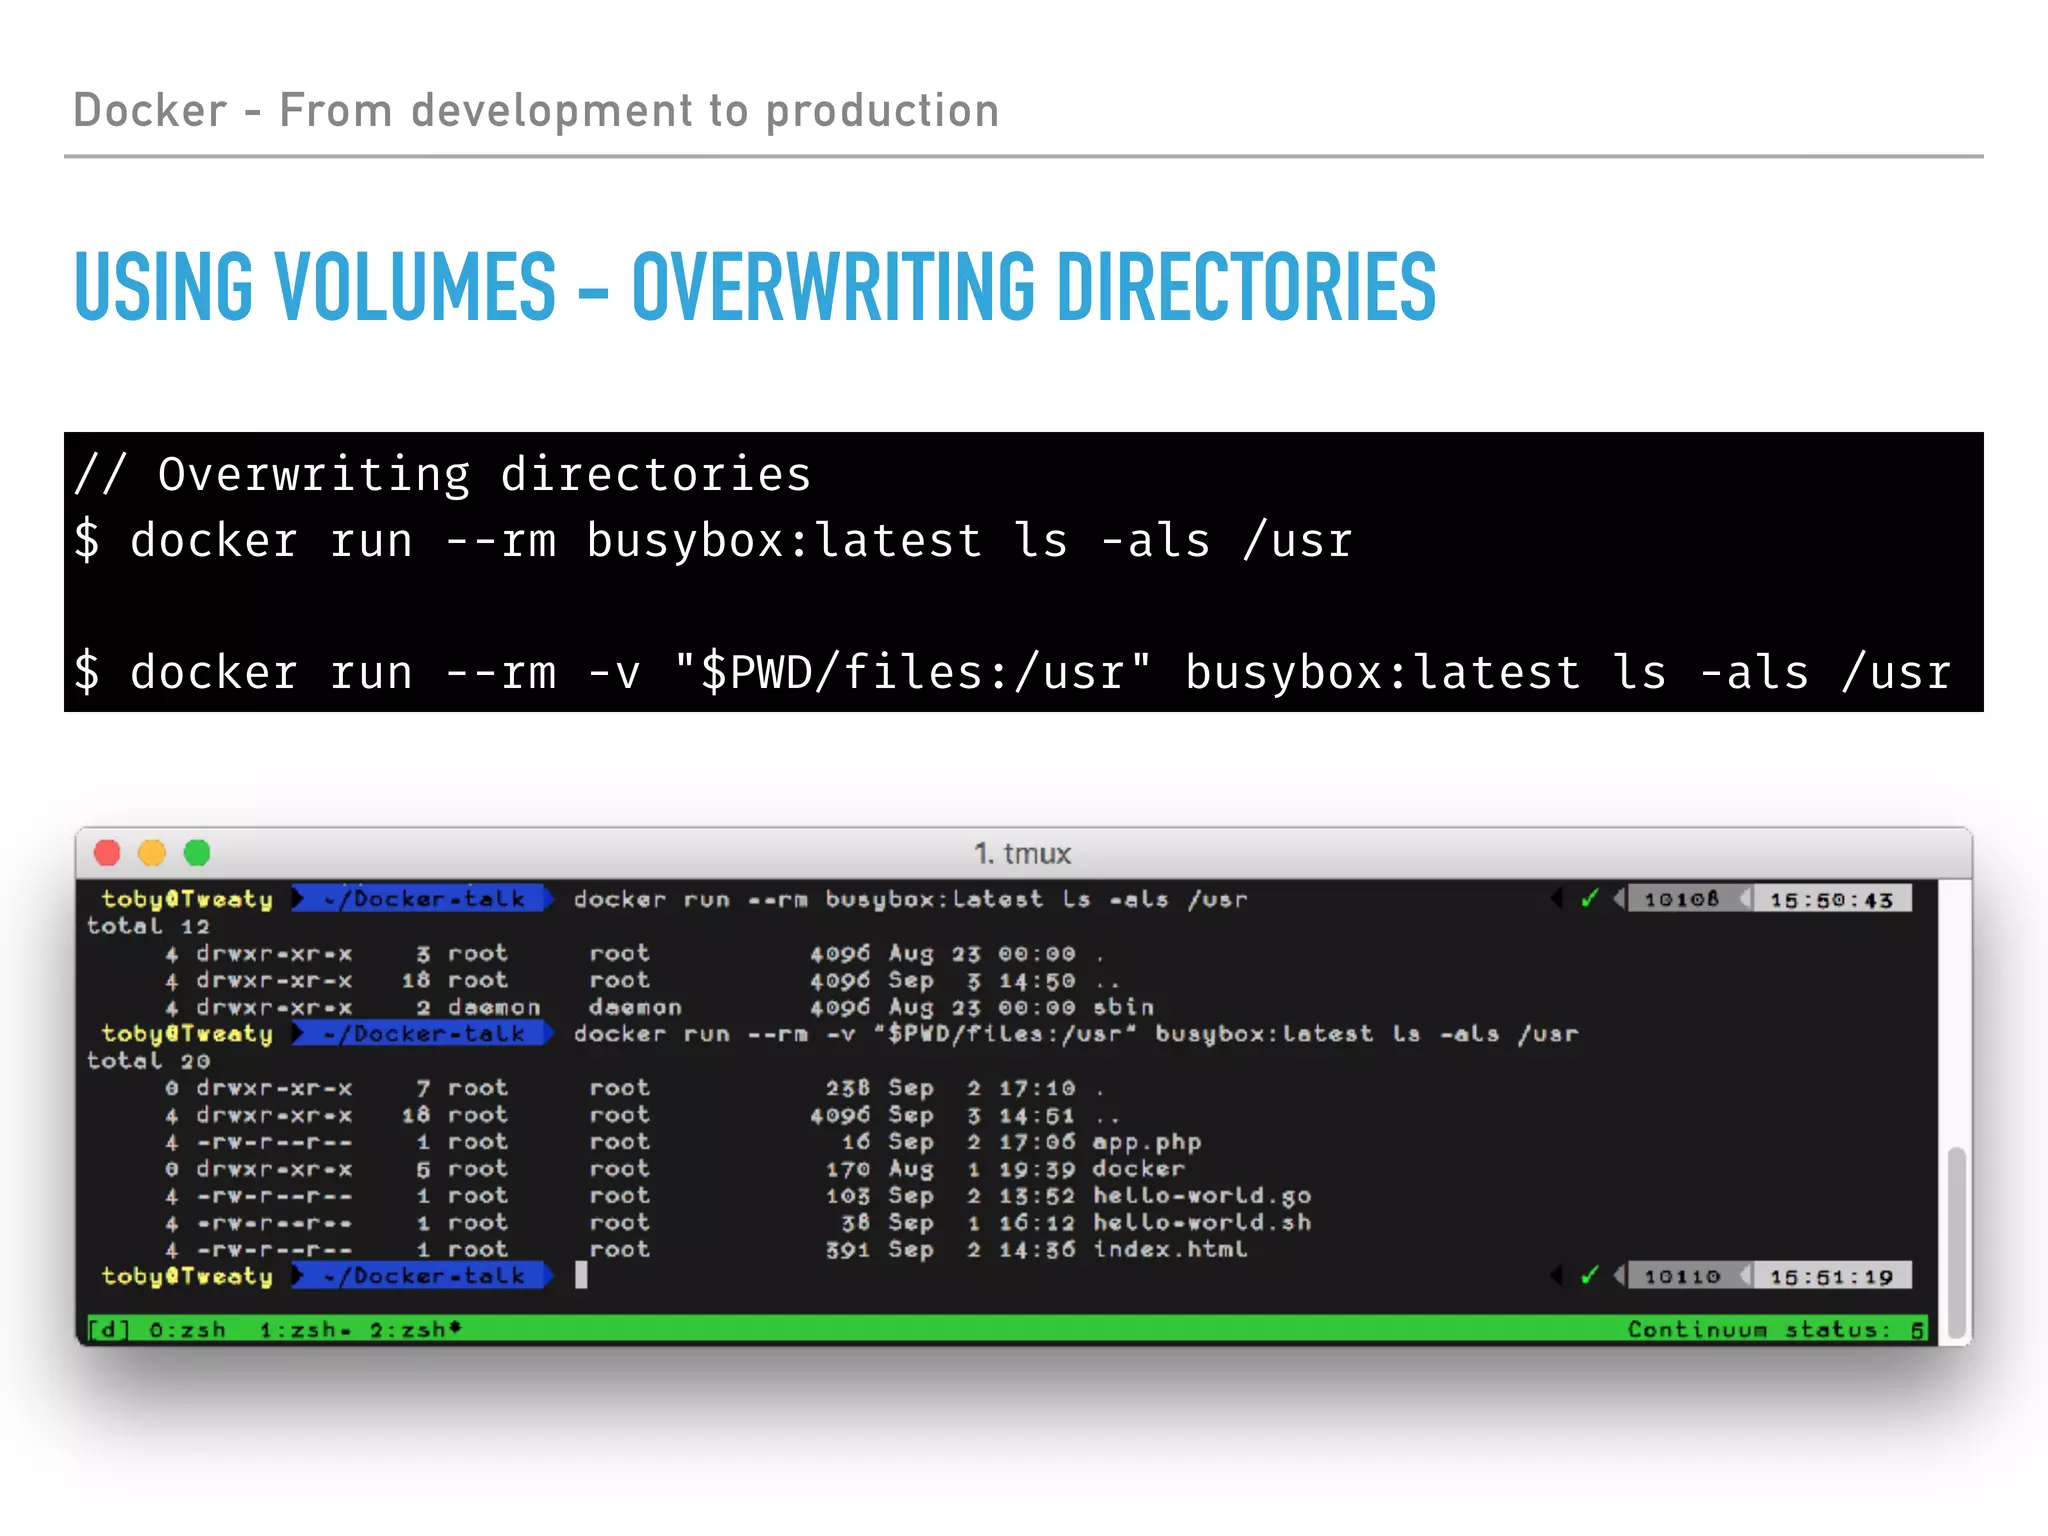
Task: Click the history number 10110
Action: coord(1682,1276)
